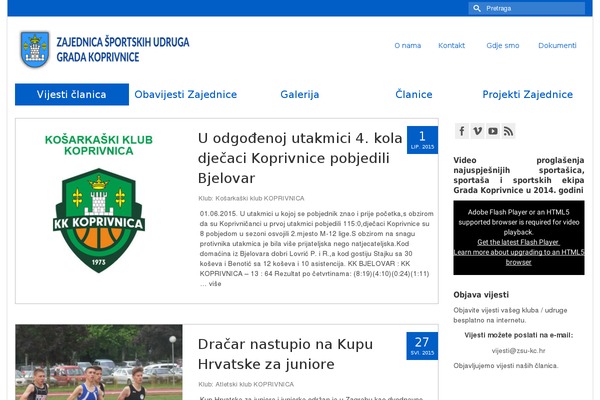Click the Video proglašenja najuspješnijih sportašica heading

pos(519,175)
